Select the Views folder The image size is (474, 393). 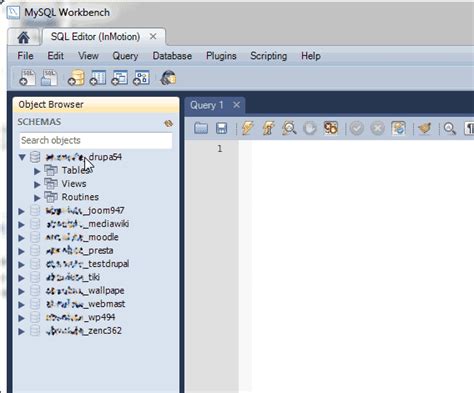pos(74,184)
